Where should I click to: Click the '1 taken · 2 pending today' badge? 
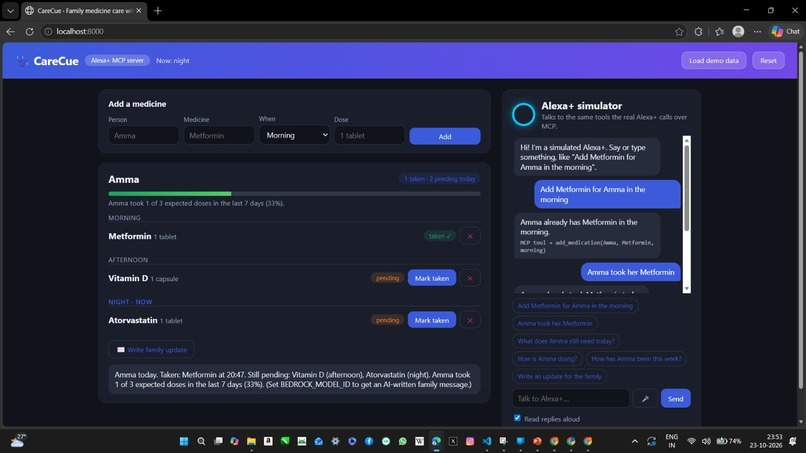click(439, 179)
